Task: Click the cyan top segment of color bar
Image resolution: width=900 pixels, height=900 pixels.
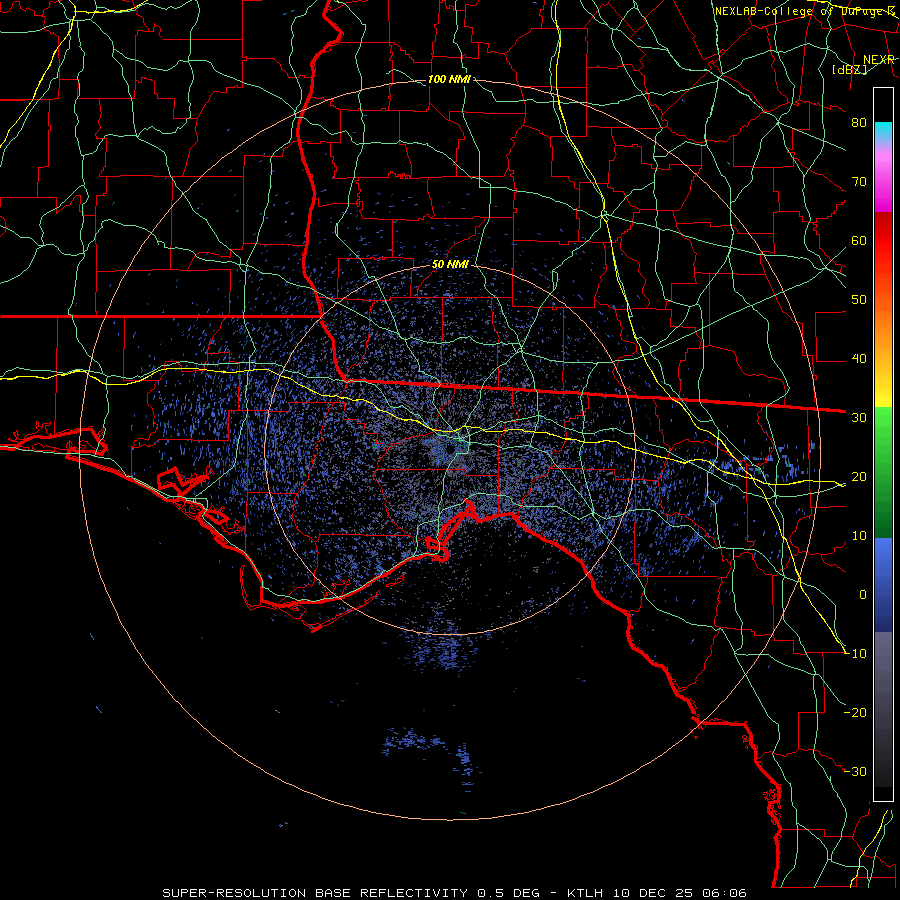Action: pyautogui.click(x=883, y=131)
